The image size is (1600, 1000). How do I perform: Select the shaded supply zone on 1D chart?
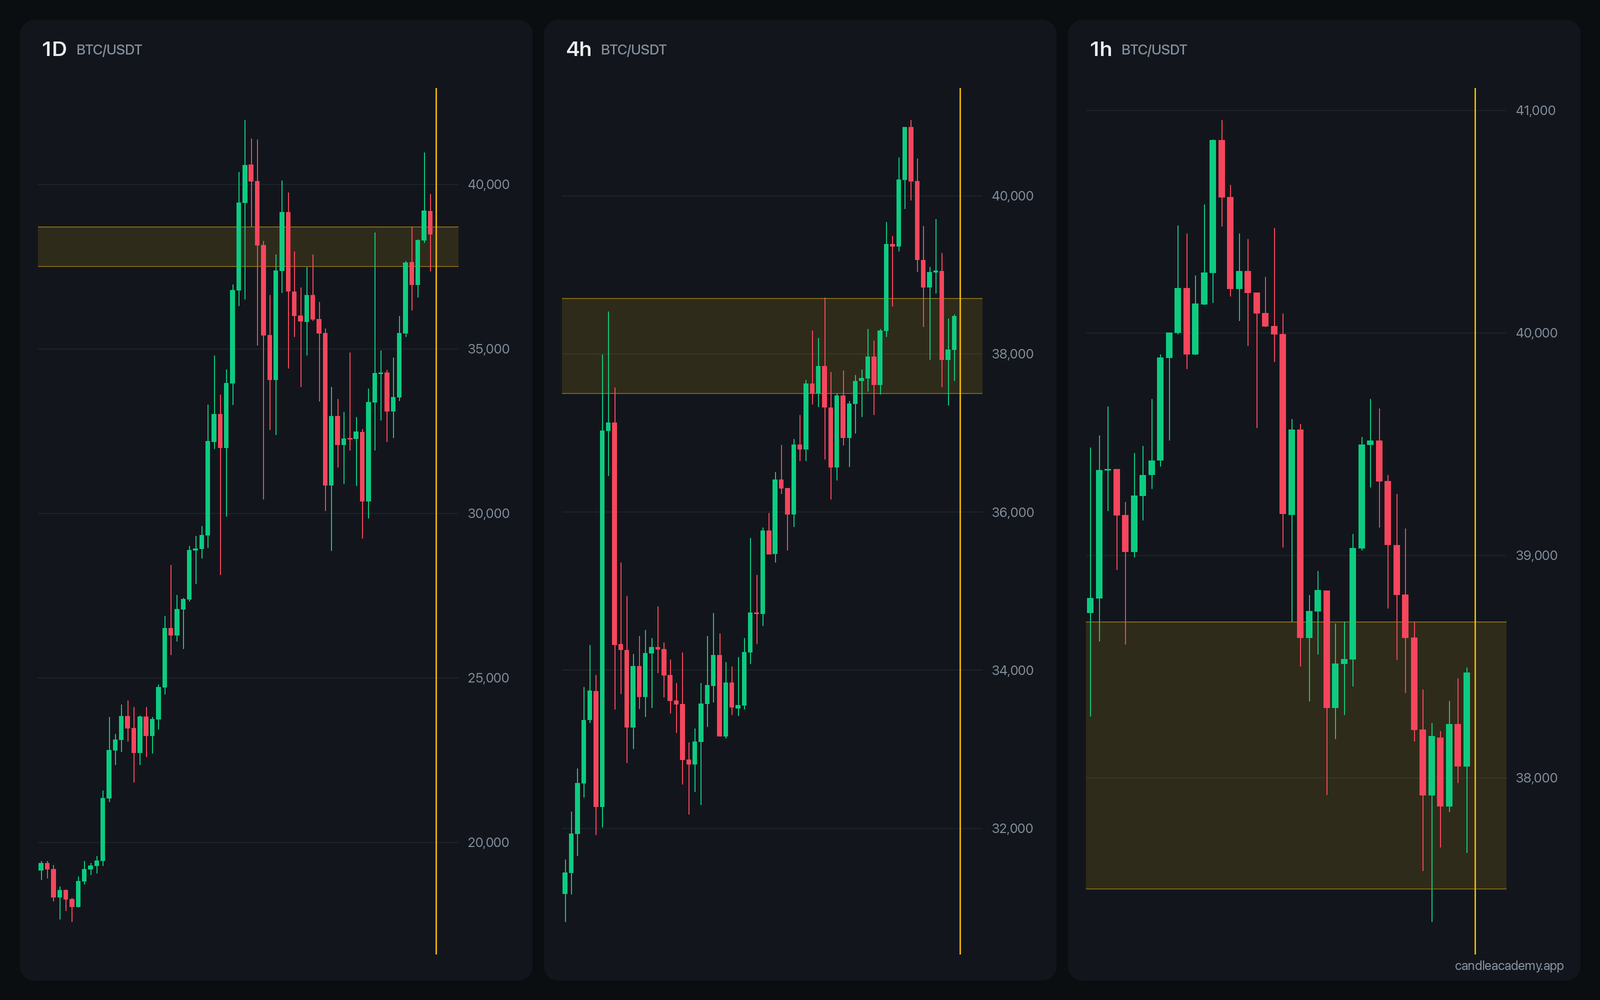click(248, 247)
